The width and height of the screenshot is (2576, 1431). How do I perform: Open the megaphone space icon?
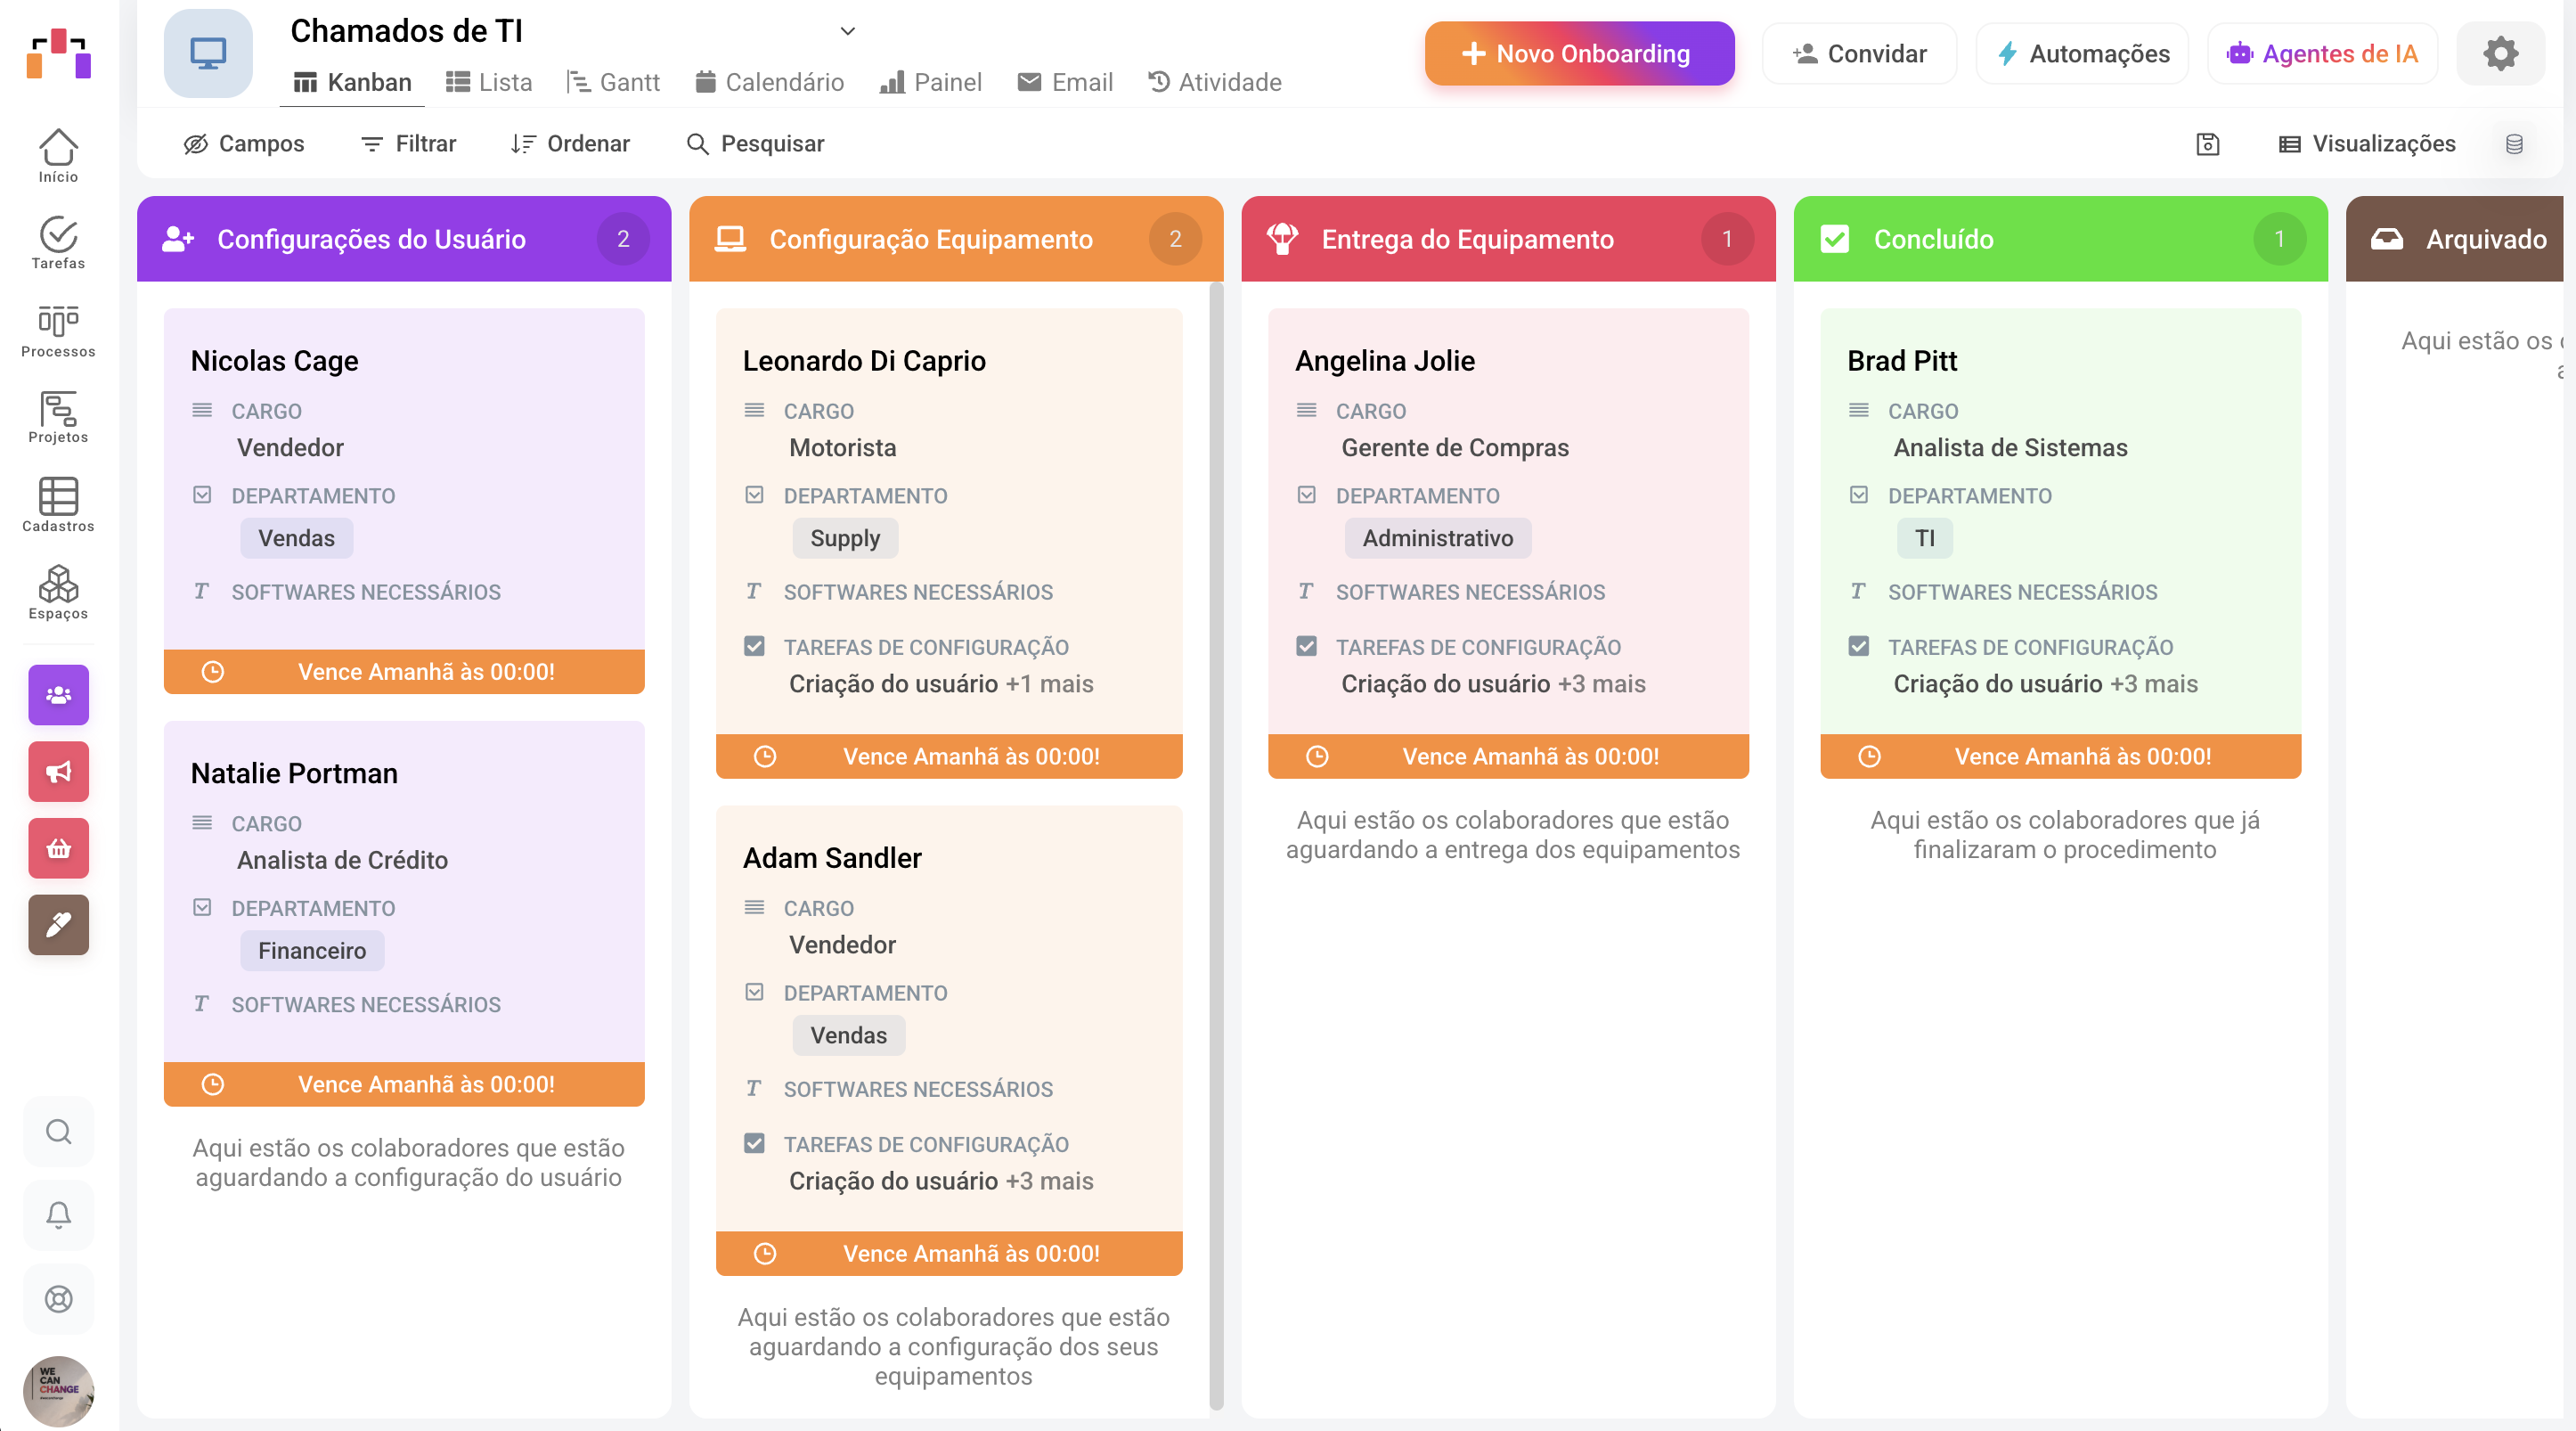(58, 771)
